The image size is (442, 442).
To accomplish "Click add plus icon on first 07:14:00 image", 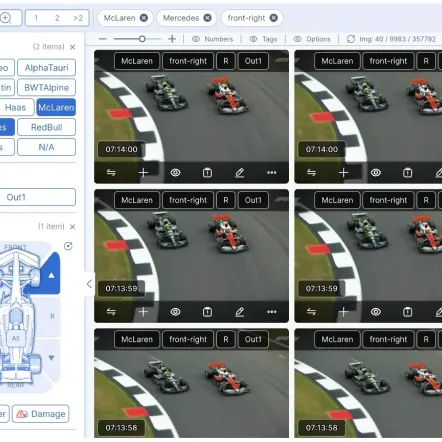I will point(143,172).
